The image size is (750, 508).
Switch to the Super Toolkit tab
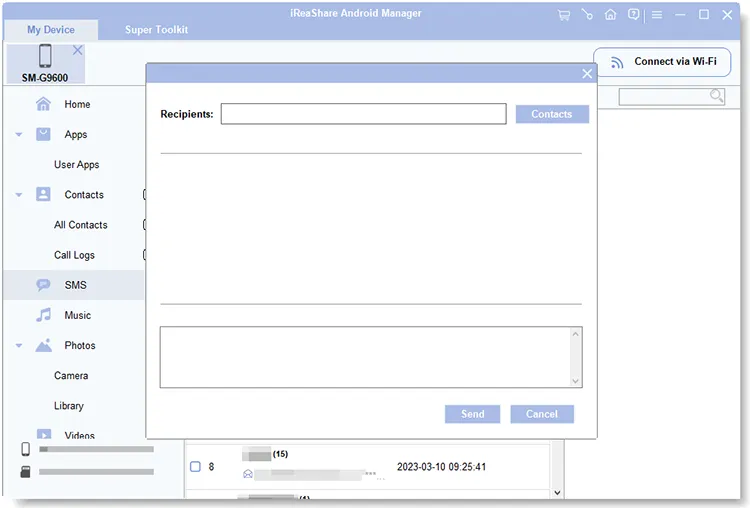coord(156,30)
